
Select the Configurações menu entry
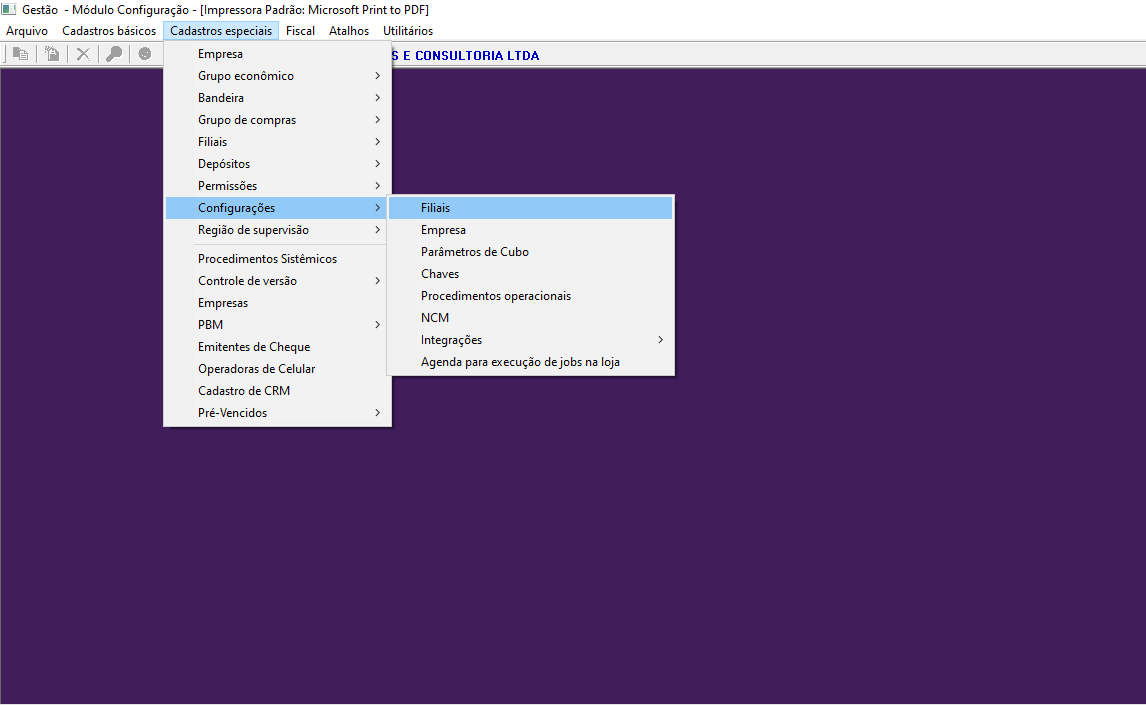[x=278, y=207]
